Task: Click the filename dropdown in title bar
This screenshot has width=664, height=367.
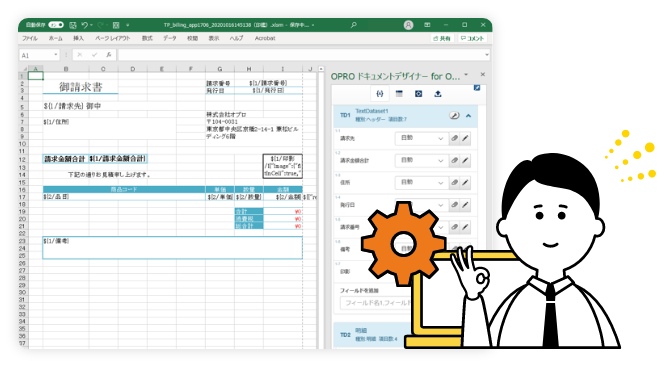Action: (x=313, y=25)
